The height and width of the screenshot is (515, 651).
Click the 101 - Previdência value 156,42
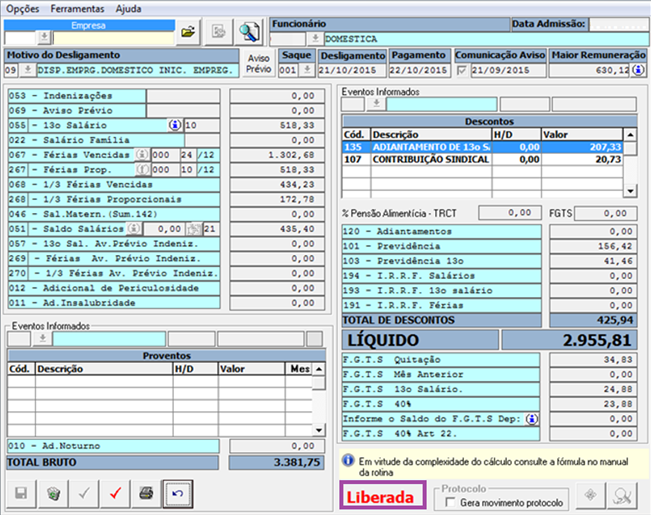click(593, 246)
